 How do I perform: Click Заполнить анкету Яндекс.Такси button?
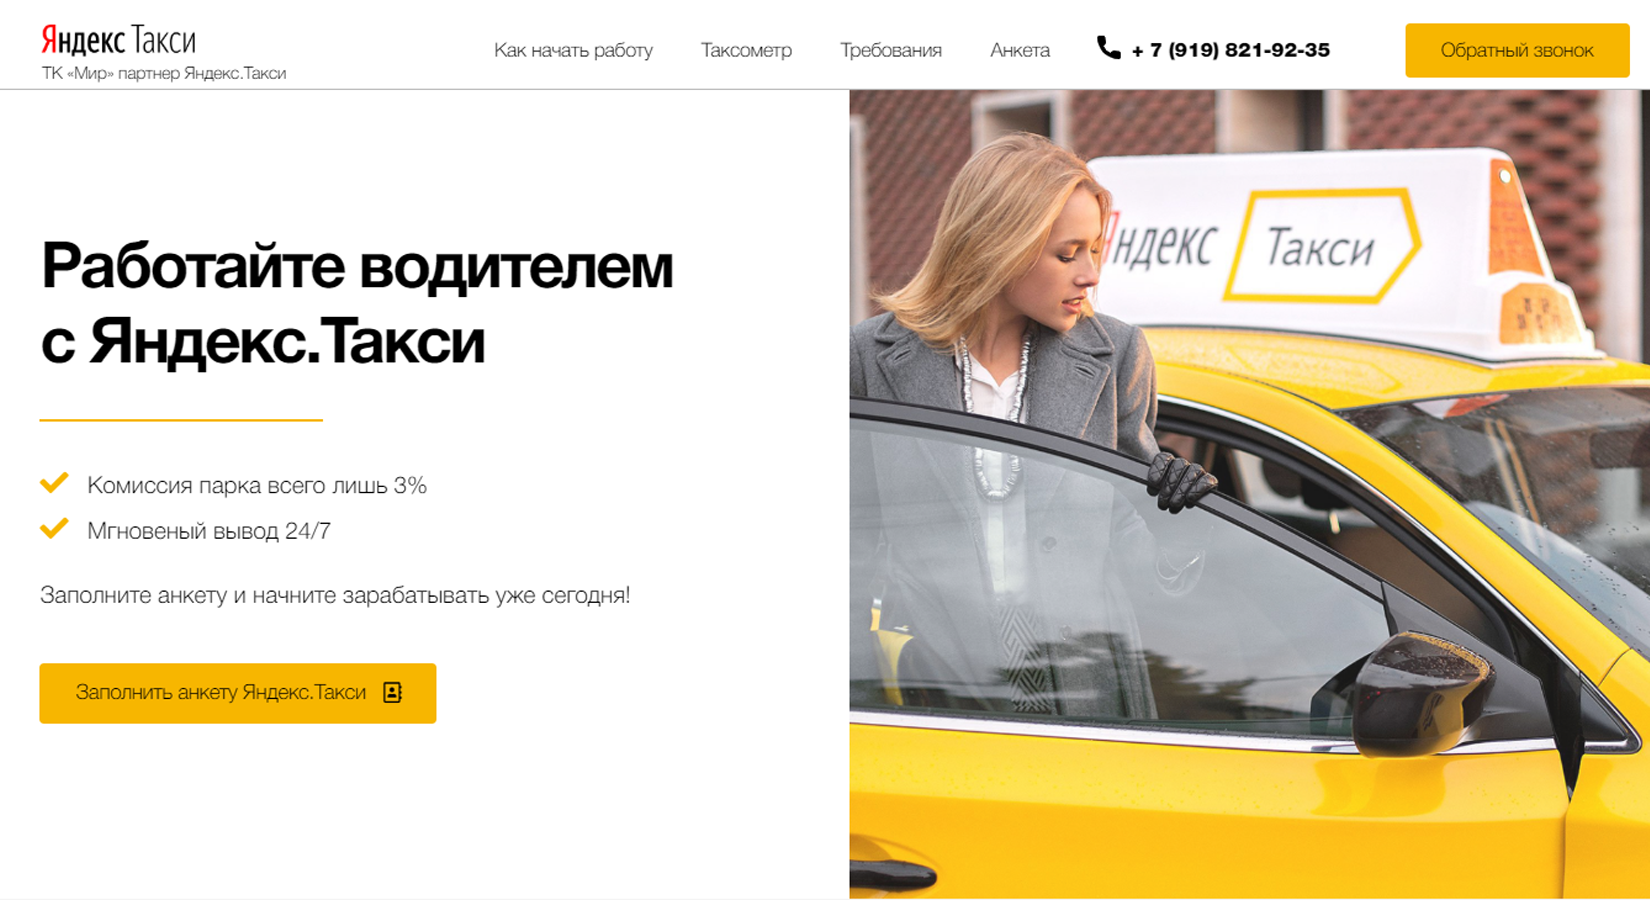click(238, 693)
